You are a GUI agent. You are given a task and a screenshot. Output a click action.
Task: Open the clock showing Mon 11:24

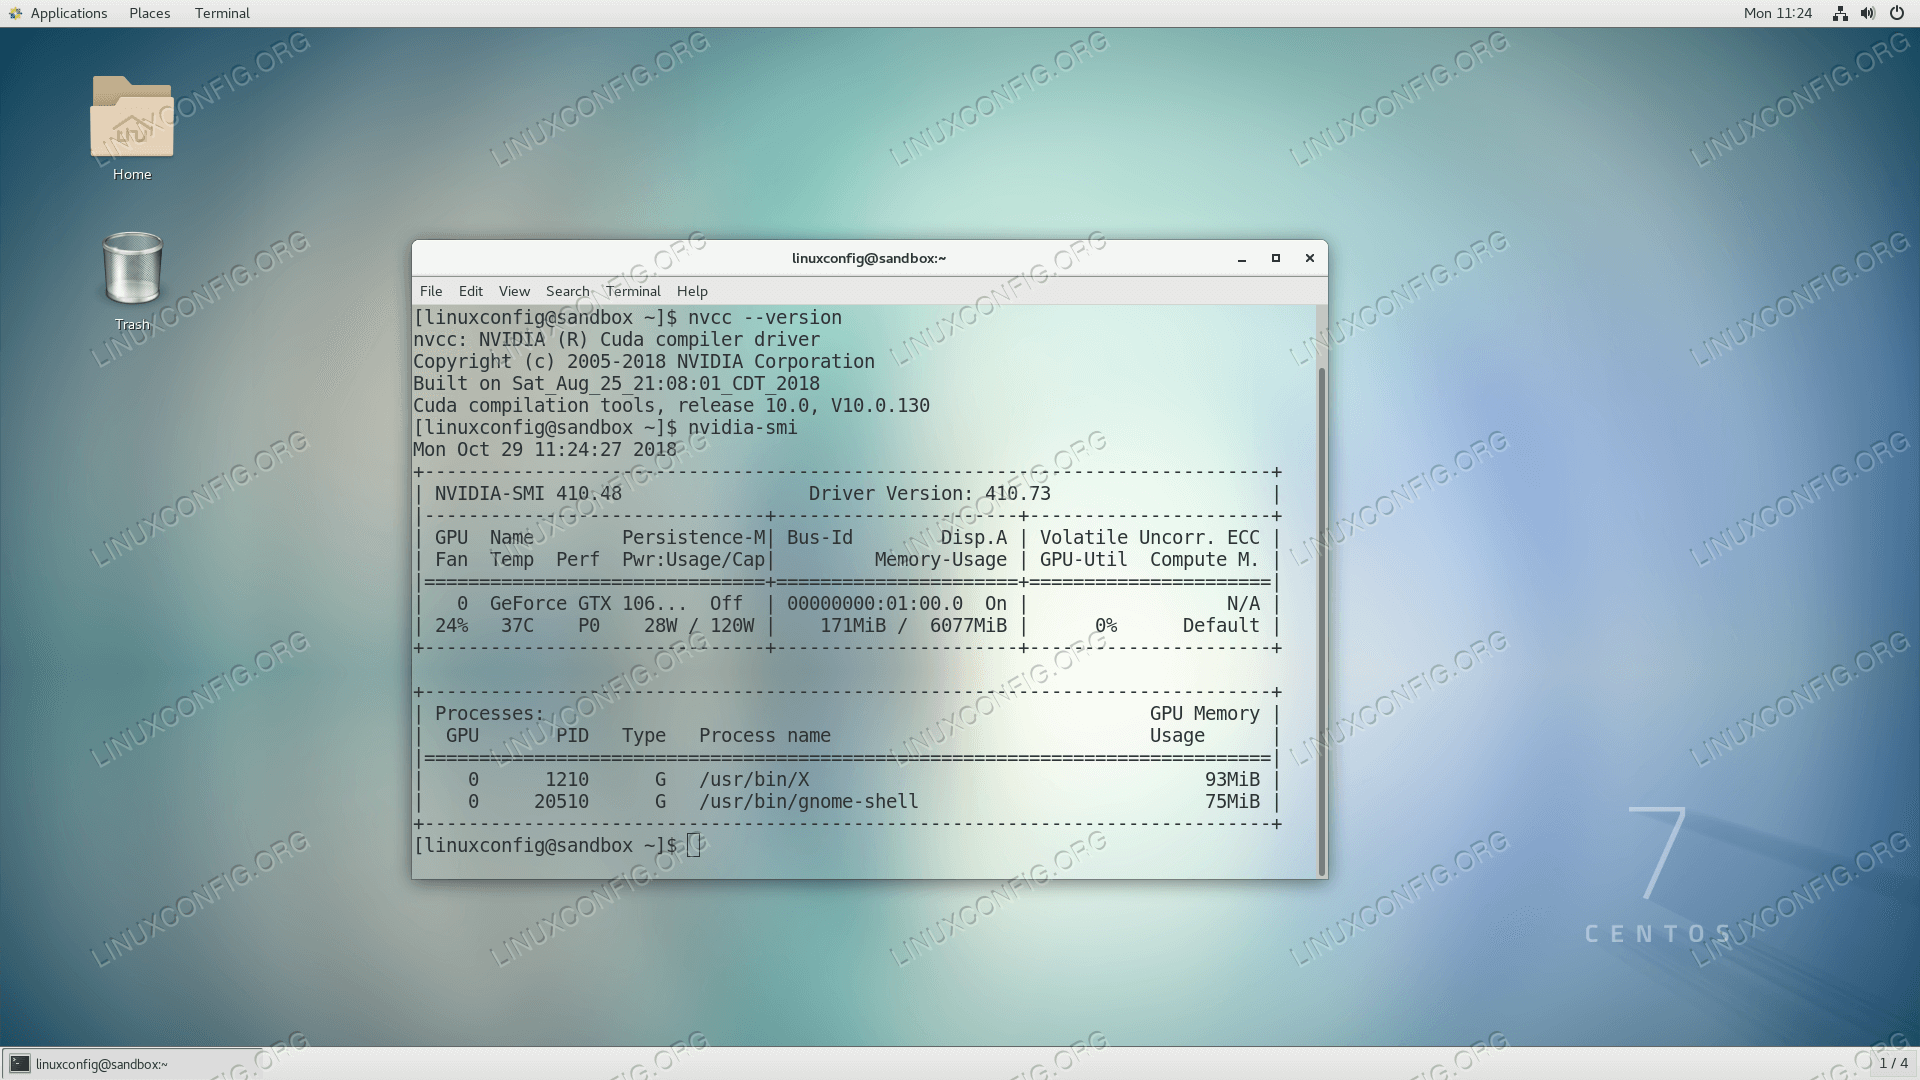[1777, 13]
